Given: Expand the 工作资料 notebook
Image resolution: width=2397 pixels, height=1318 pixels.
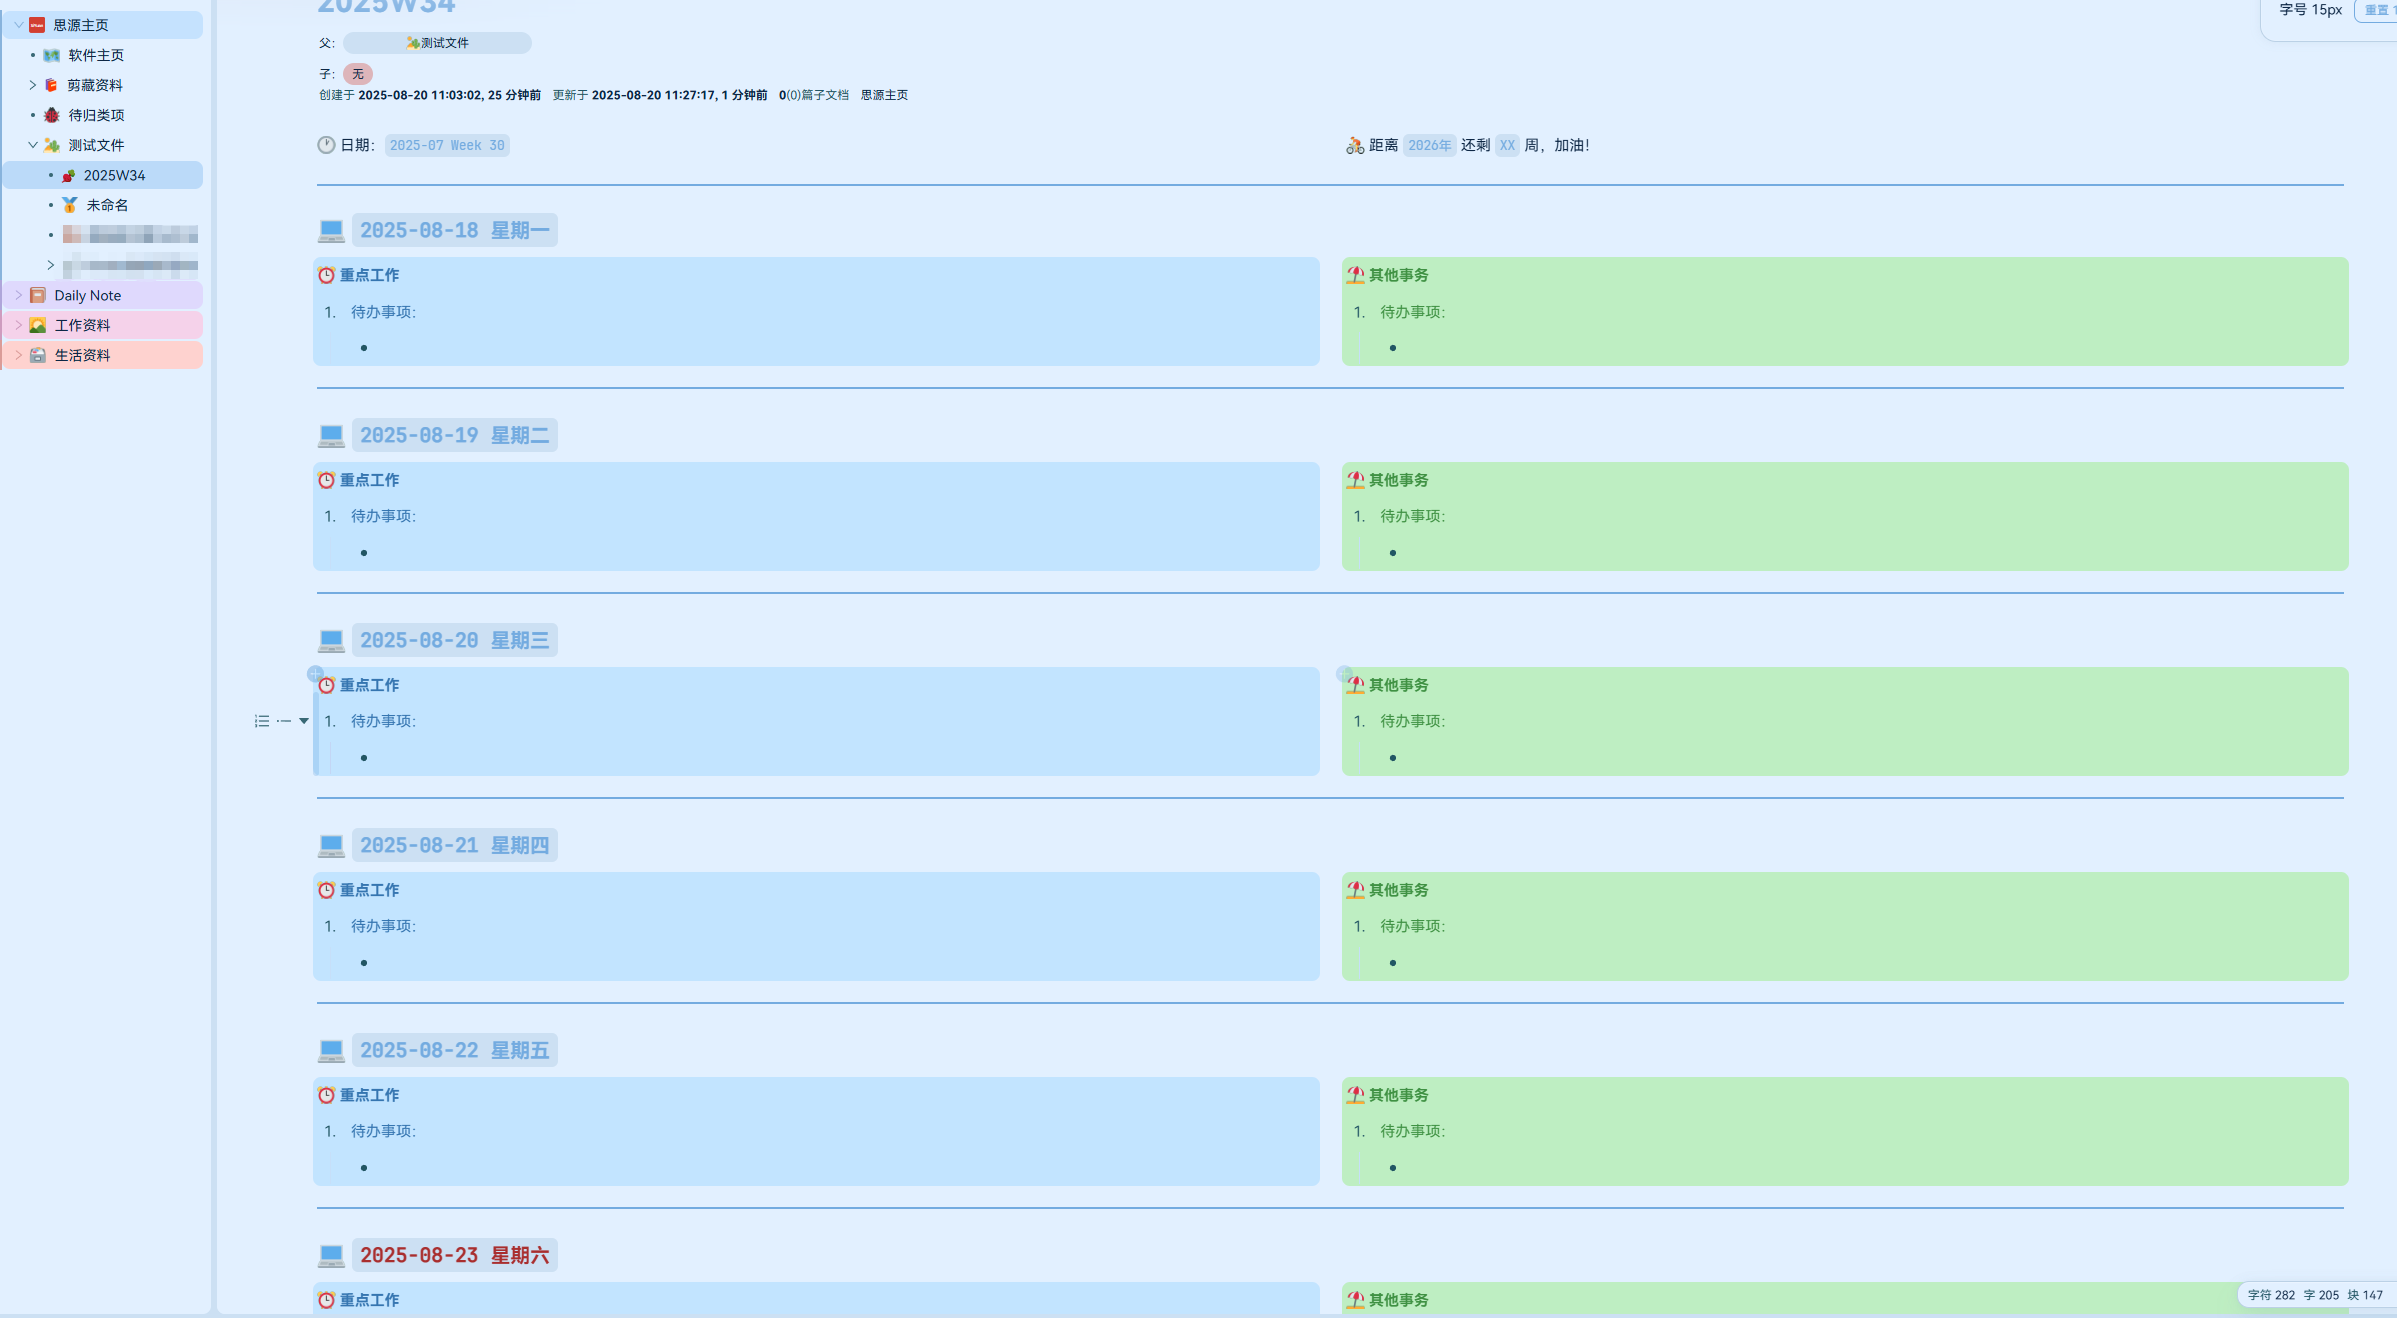Looking at the screenshot, I should click(18, 325).
